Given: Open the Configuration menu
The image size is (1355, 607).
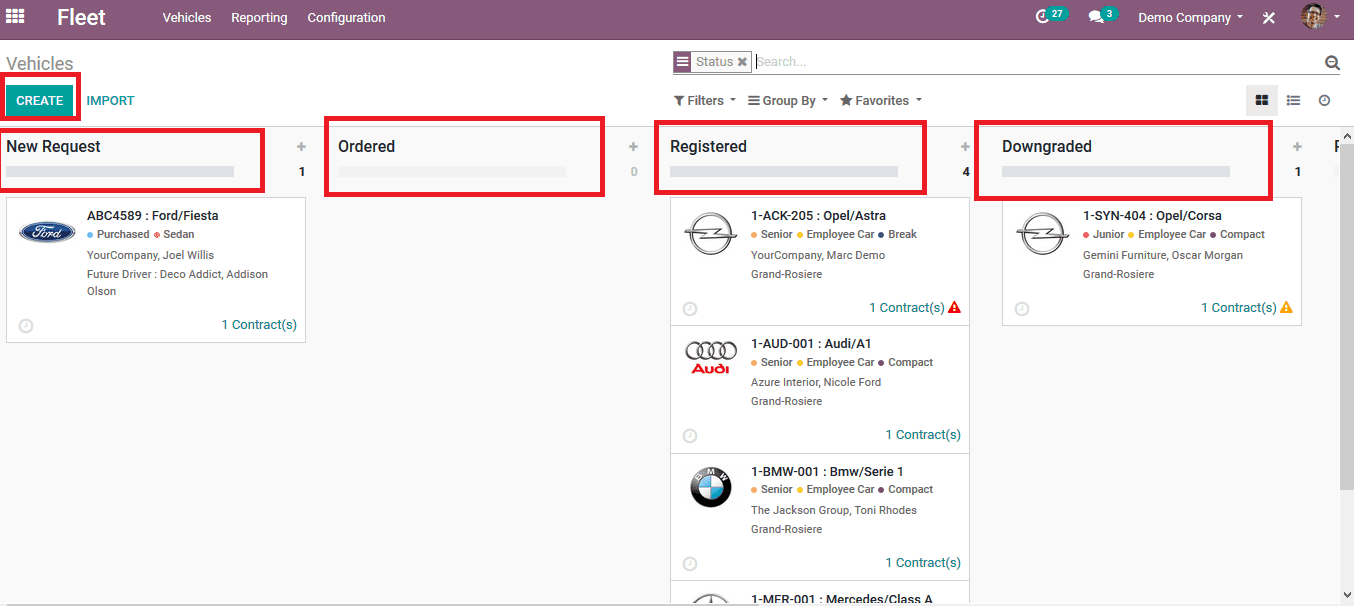Looking at the screenshot, I should 346,18.
